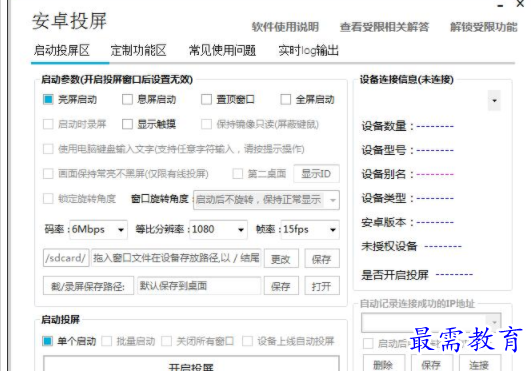Click 保存 next to 更改
Viewport: 531px width, 371px height.
point(322,259)
